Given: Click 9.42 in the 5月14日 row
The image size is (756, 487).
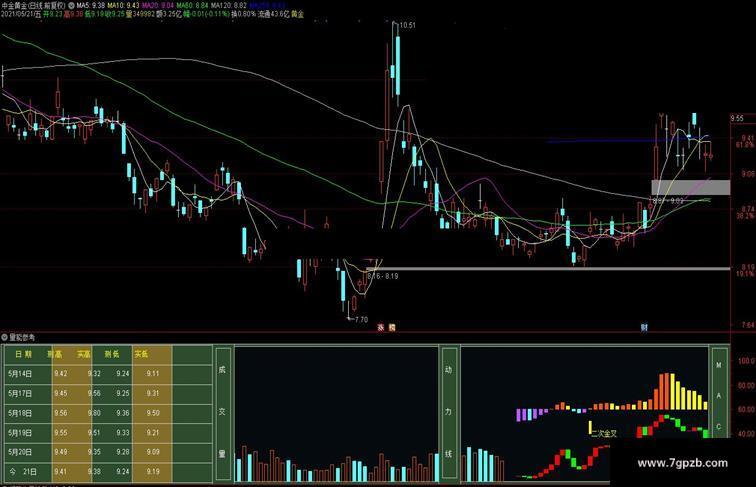Looking at the screenshot, I should point(61,374).
